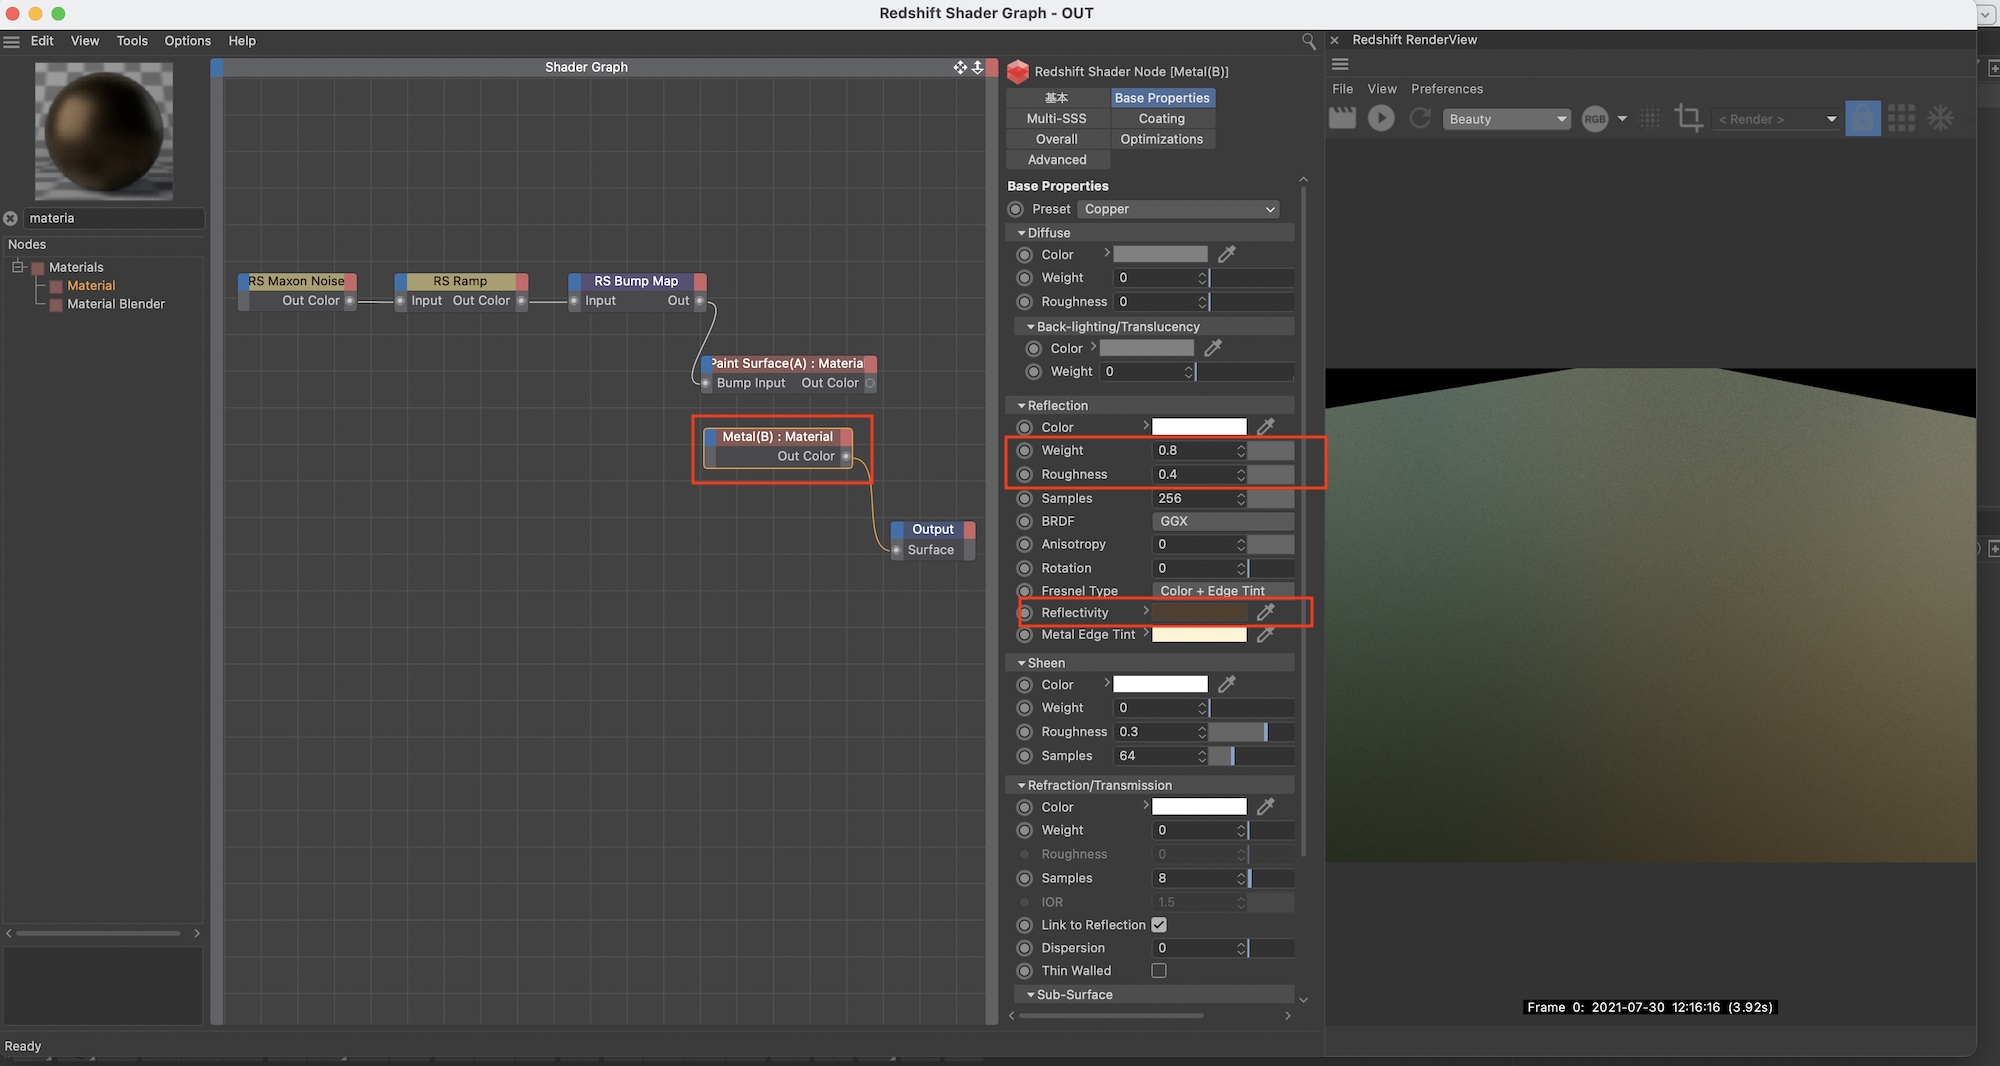Start IPR with the RenderView play button
2000x1066 pixels.
[x=1381, y=118]
